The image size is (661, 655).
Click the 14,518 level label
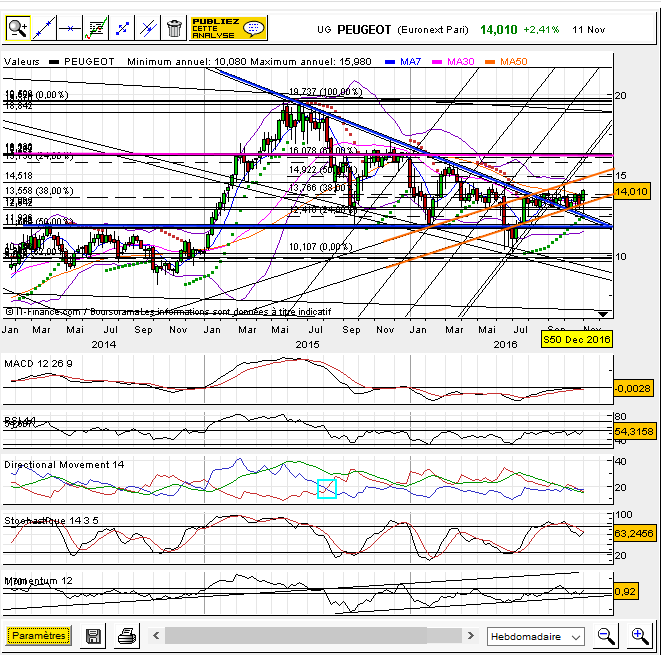point(19,176)
